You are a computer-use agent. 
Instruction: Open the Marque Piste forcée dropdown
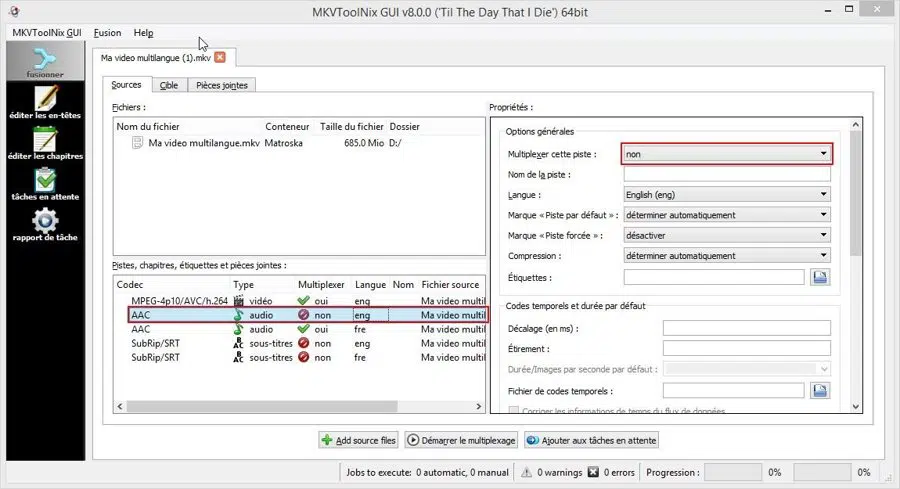tap(727, 235)
